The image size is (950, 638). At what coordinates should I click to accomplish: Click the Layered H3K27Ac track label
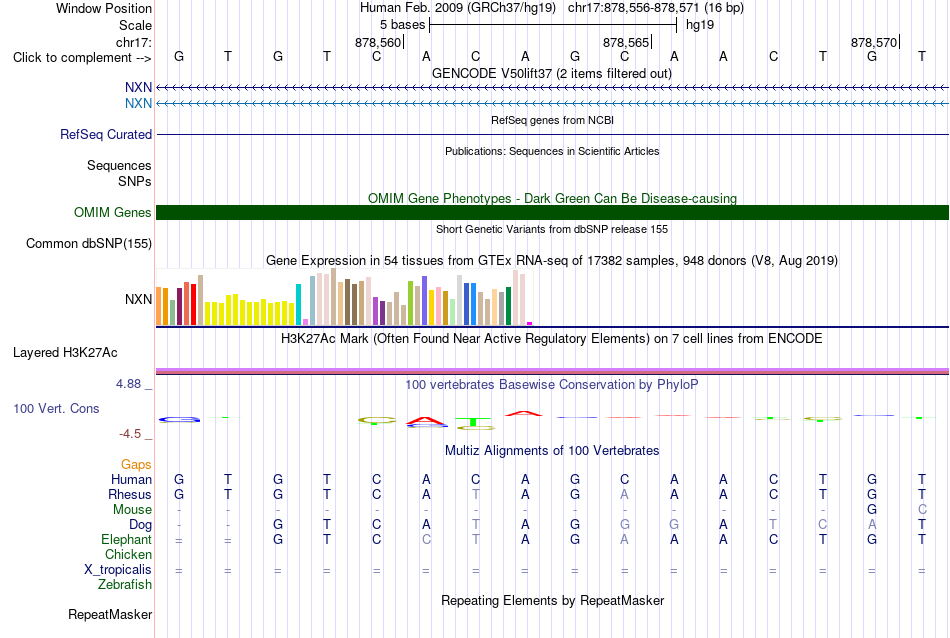tap(65, 353)
